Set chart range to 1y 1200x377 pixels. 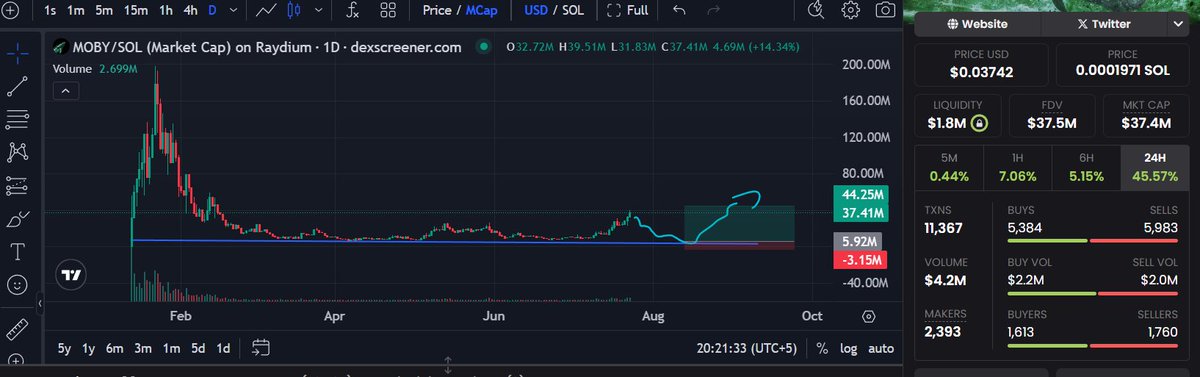pyautogui.click(x=89, y=349)
